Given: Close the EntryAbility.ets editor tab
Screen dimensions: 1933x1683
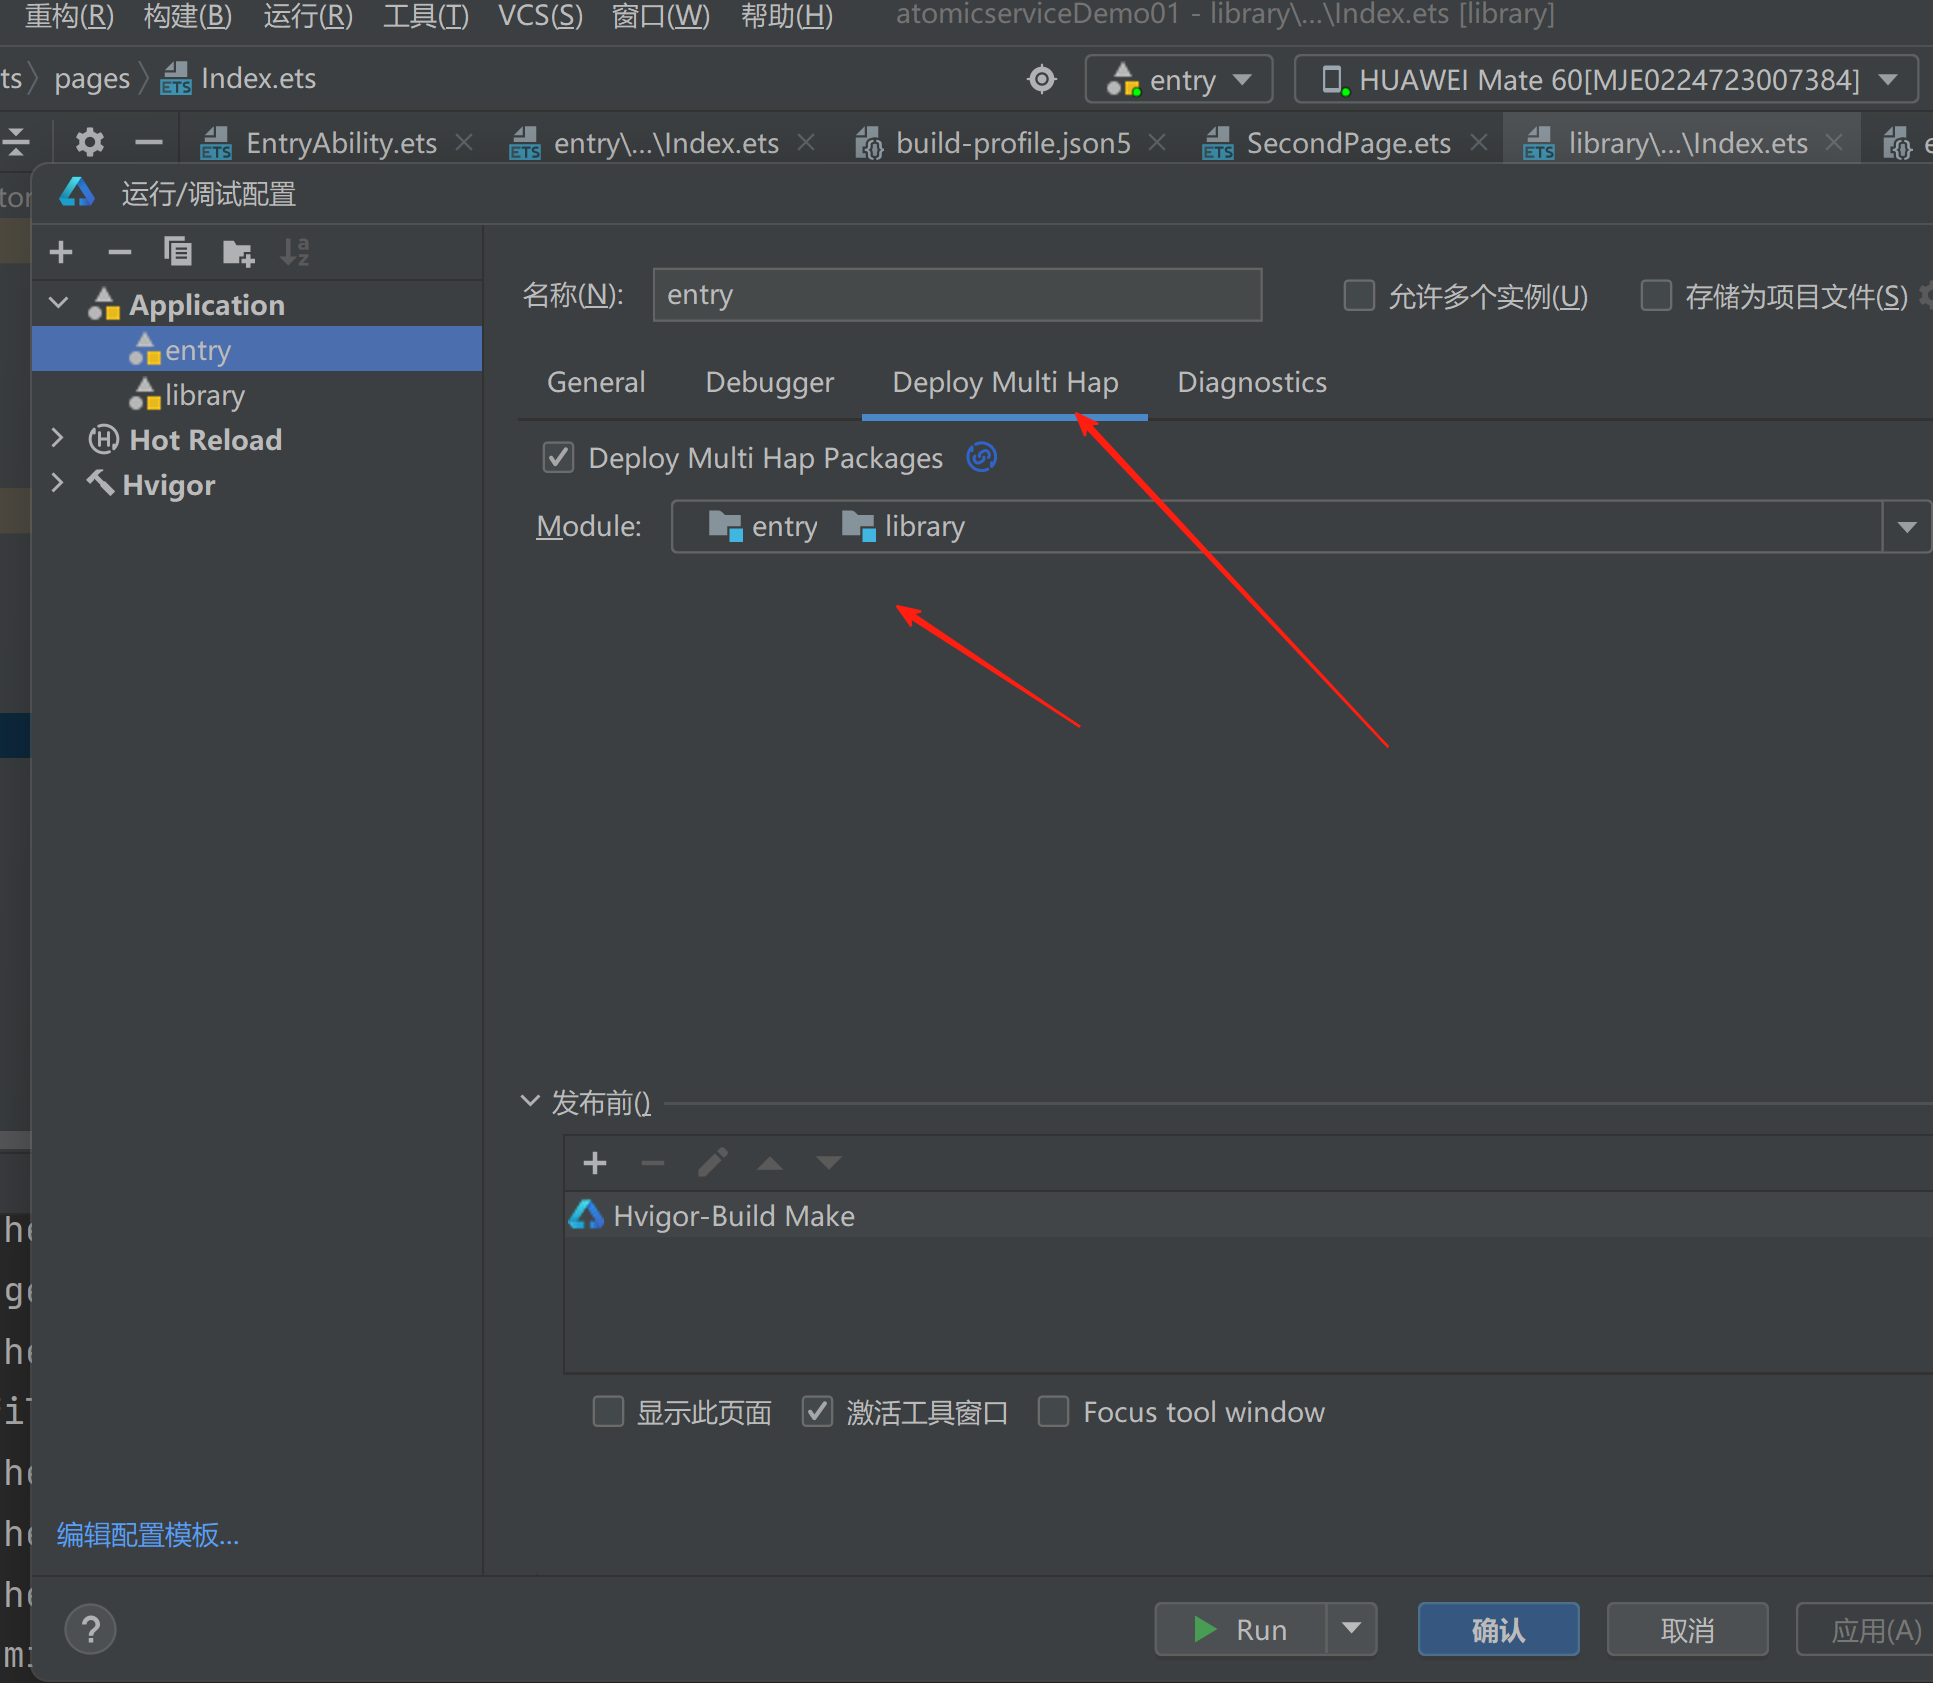Looking at the screenshot, I should coord(465,143).
